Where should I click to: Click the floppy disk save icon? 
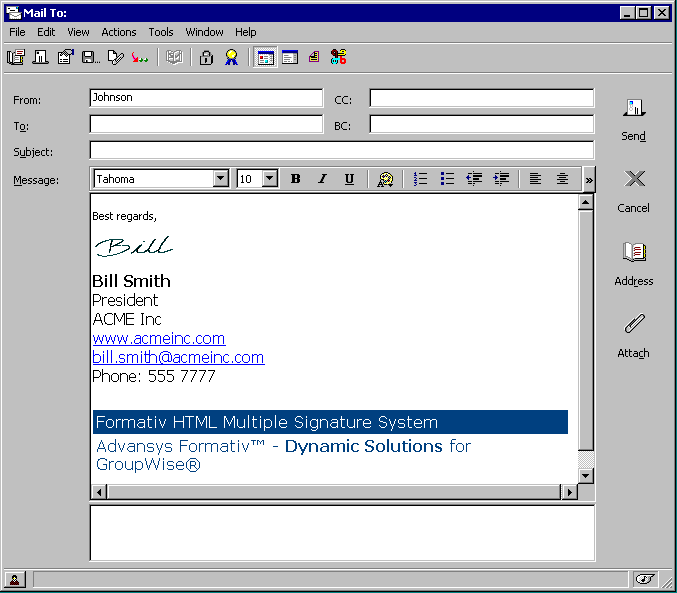pos(91,57)
